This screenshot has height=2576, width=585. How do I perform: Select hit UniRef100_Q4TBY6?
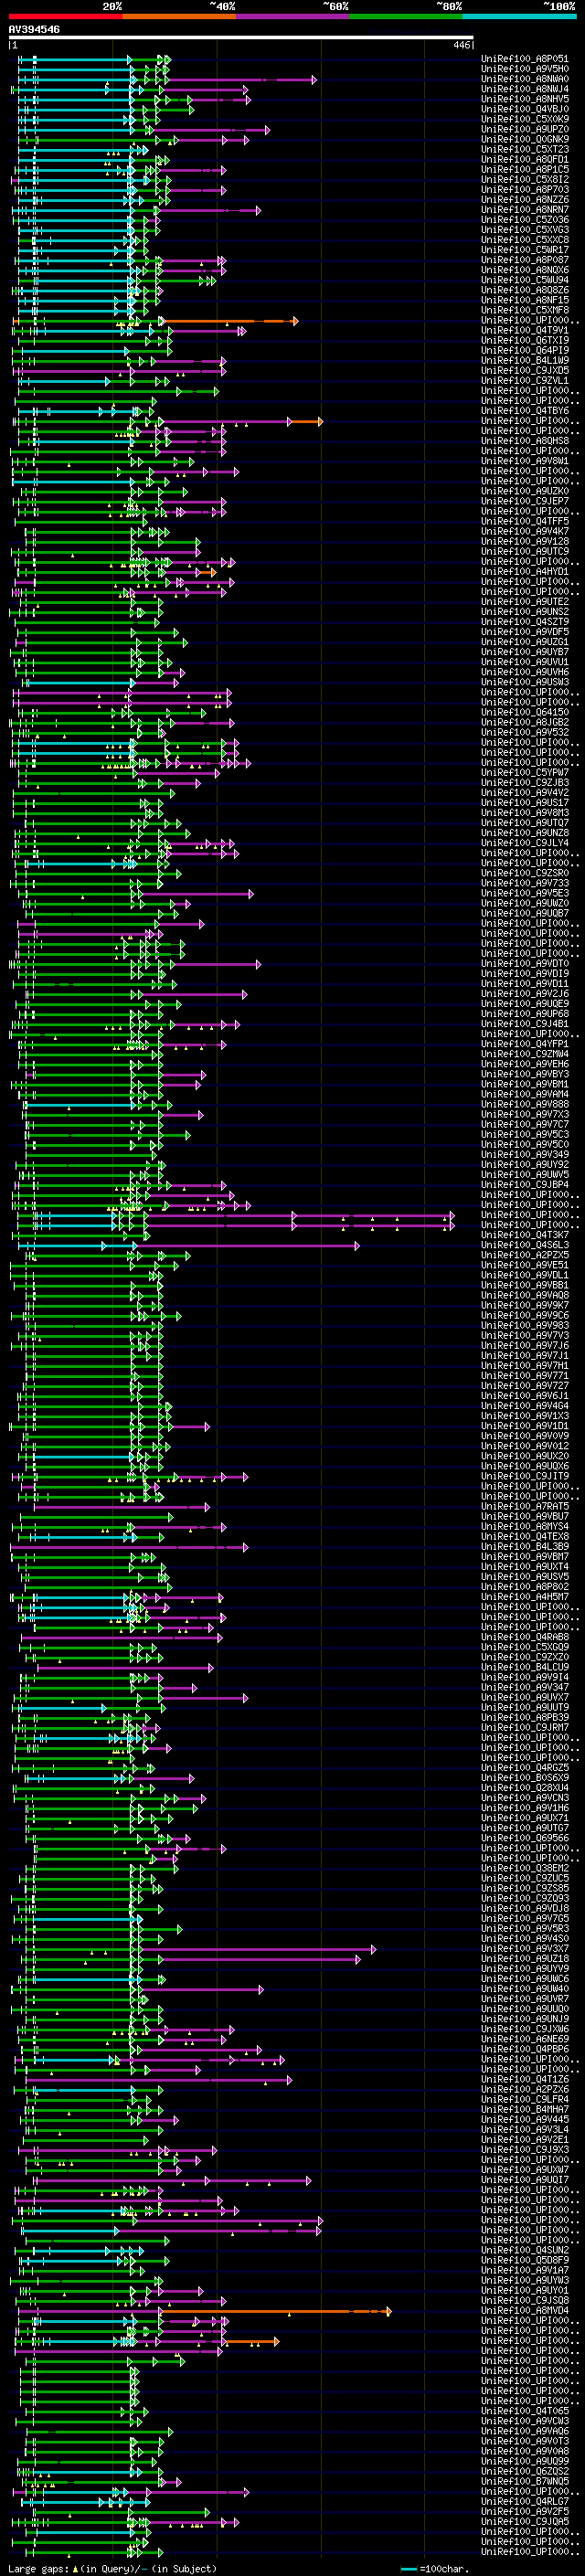tap(525, 411)
